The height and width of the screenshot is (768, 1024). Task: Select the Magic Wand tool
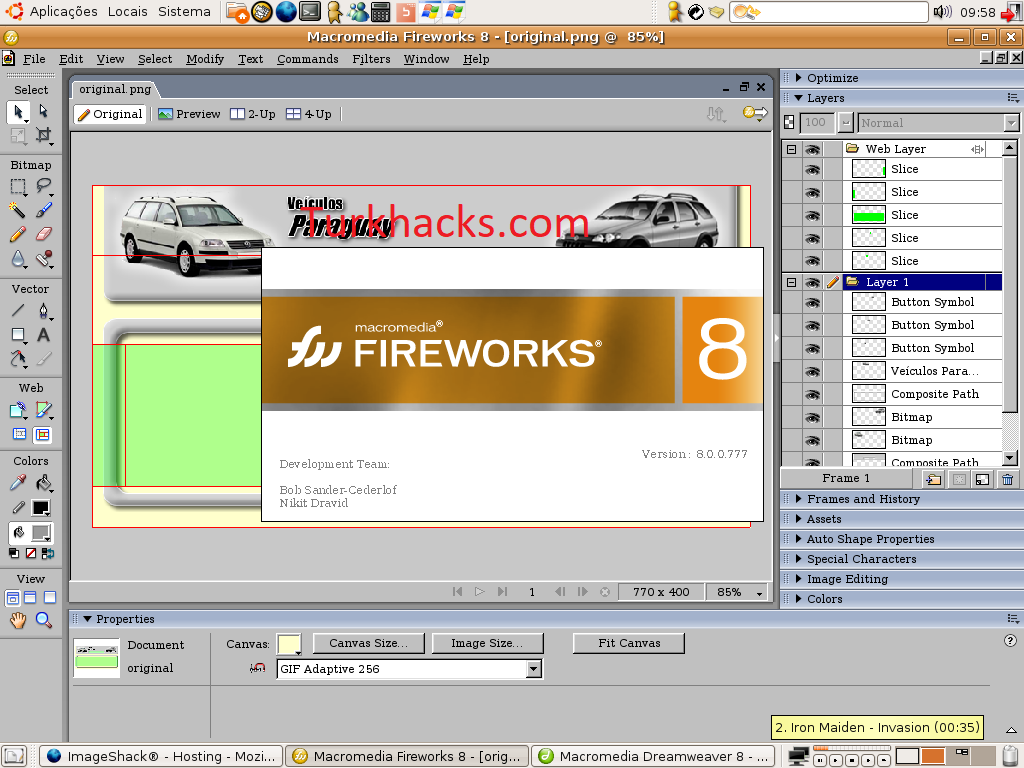[x=18, y=210]
